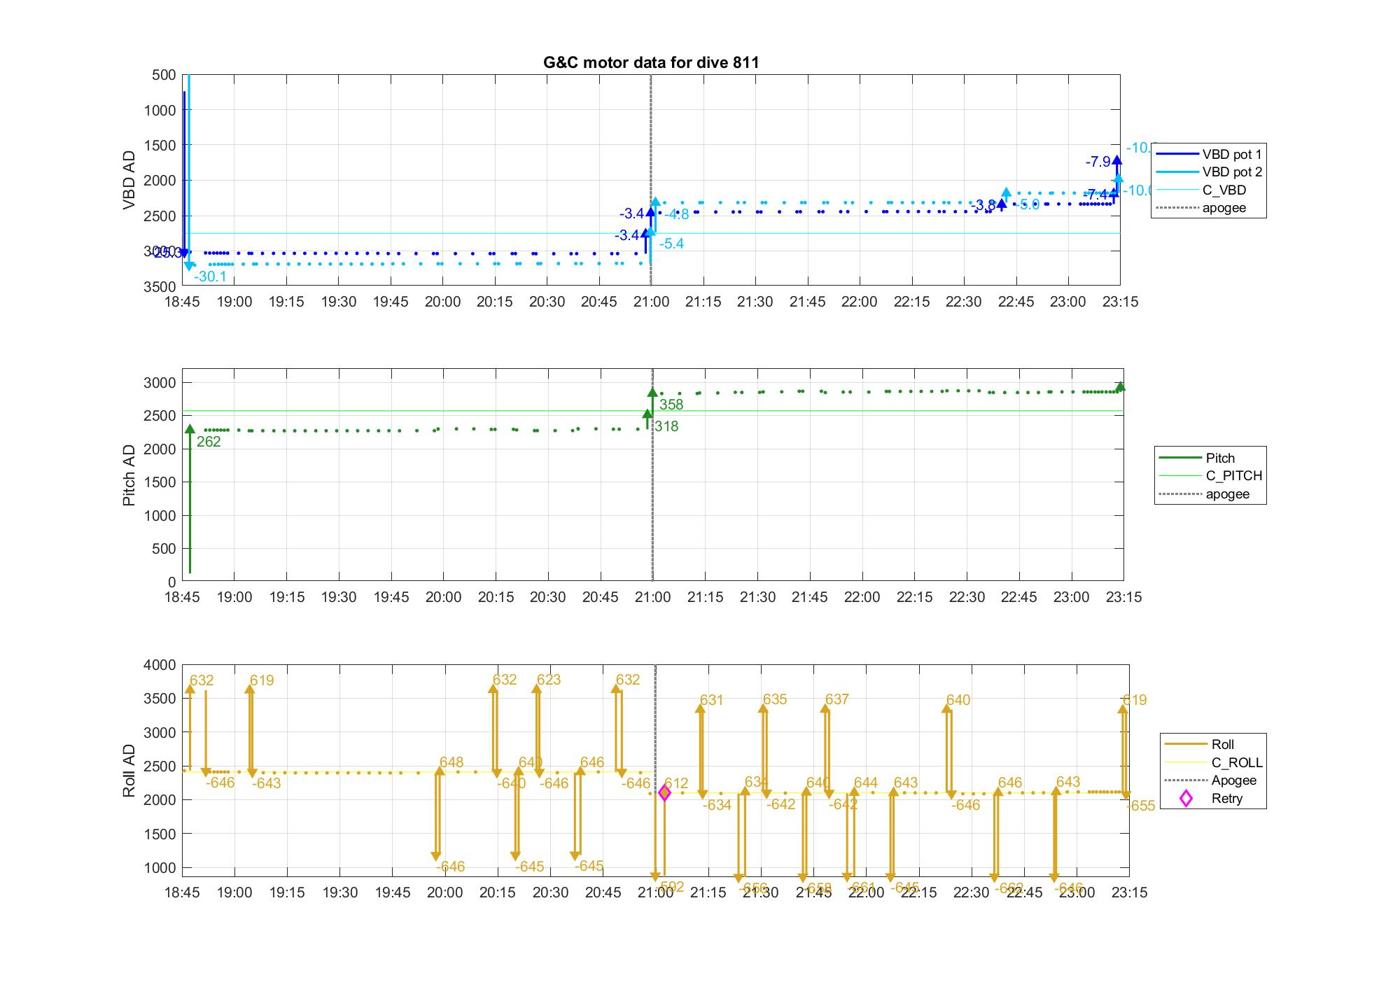
Task: Click the "-5.4" data label in the VBD plot
Action: point(672,244)
